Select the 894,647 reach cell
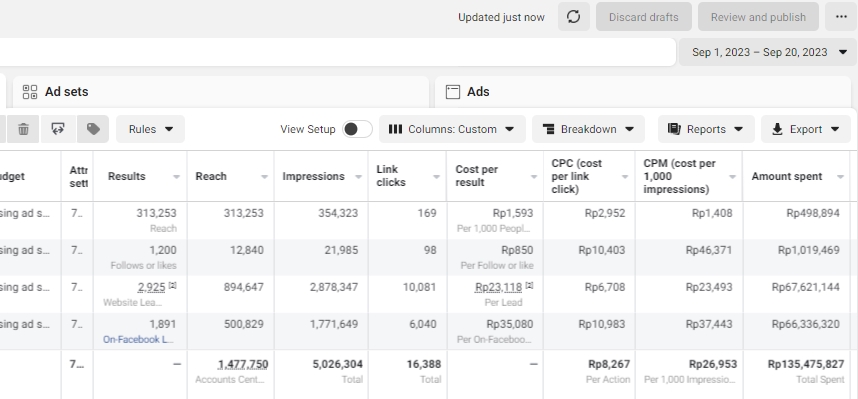This screenshot has width=858, height=399. coord(231,294)
